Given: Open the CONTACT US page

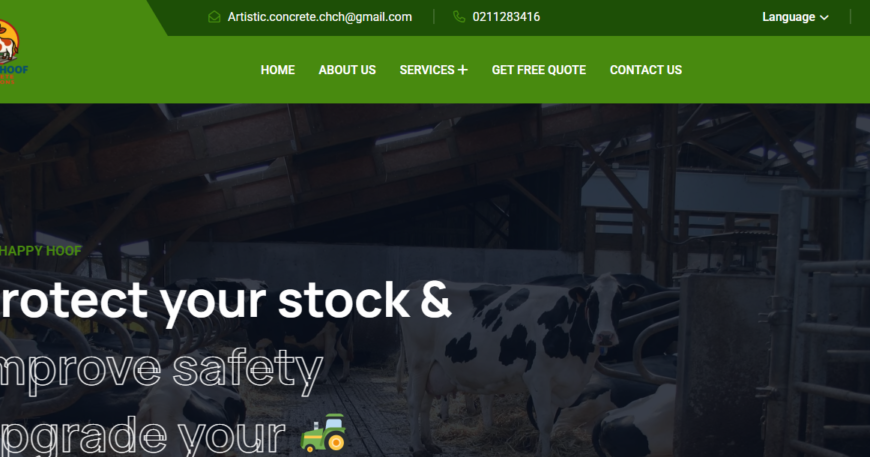Looking at the screenshot, I should point(646,70).
